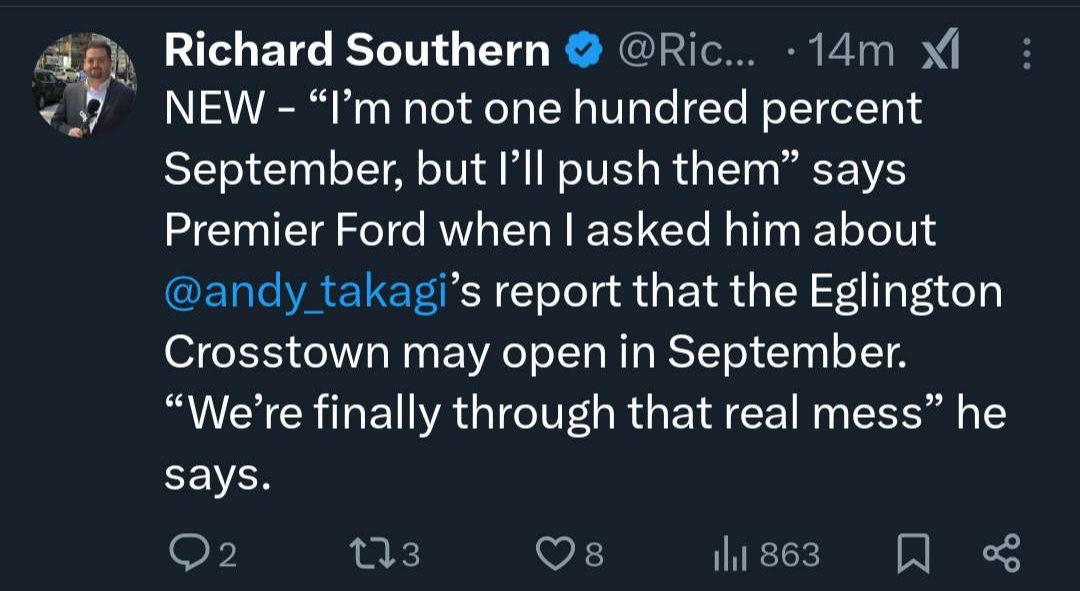Screen dimensions: 1080x591
Task: Open the tweet by clicking "Premier Ford" text
Action: (x=269, y=231)
